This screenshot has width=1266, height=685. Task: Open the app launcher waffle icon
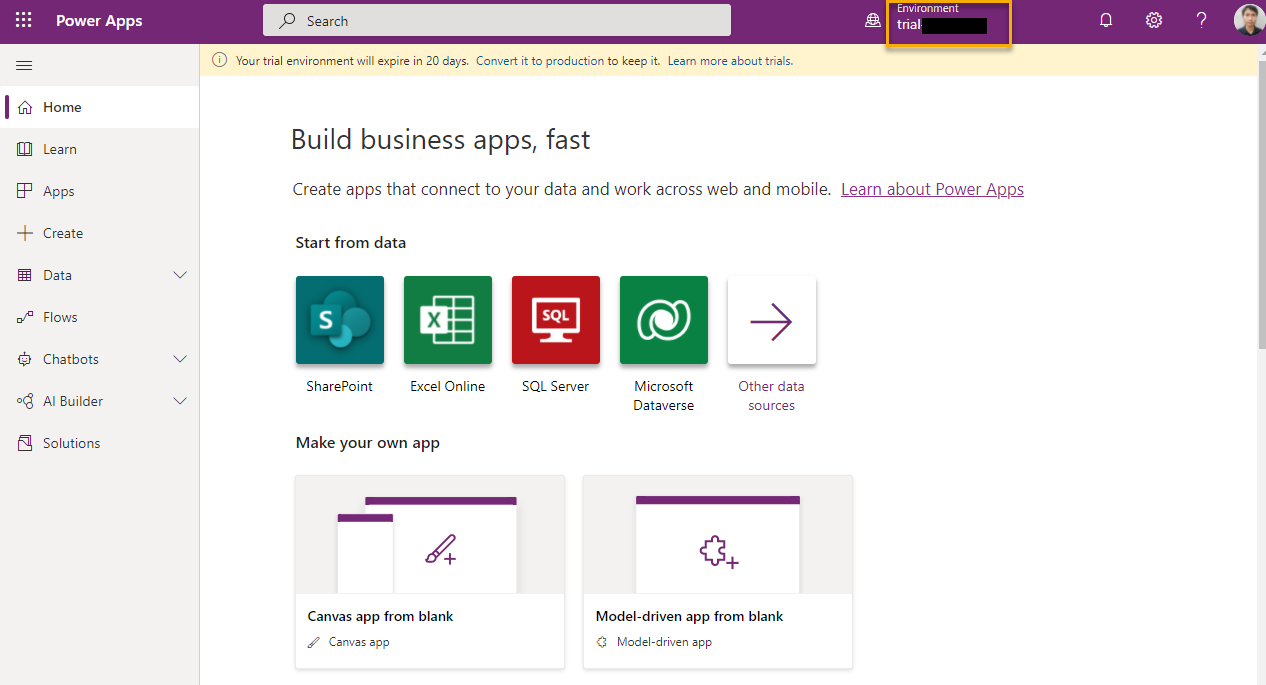pyautogui.click(x=24, y=21)
